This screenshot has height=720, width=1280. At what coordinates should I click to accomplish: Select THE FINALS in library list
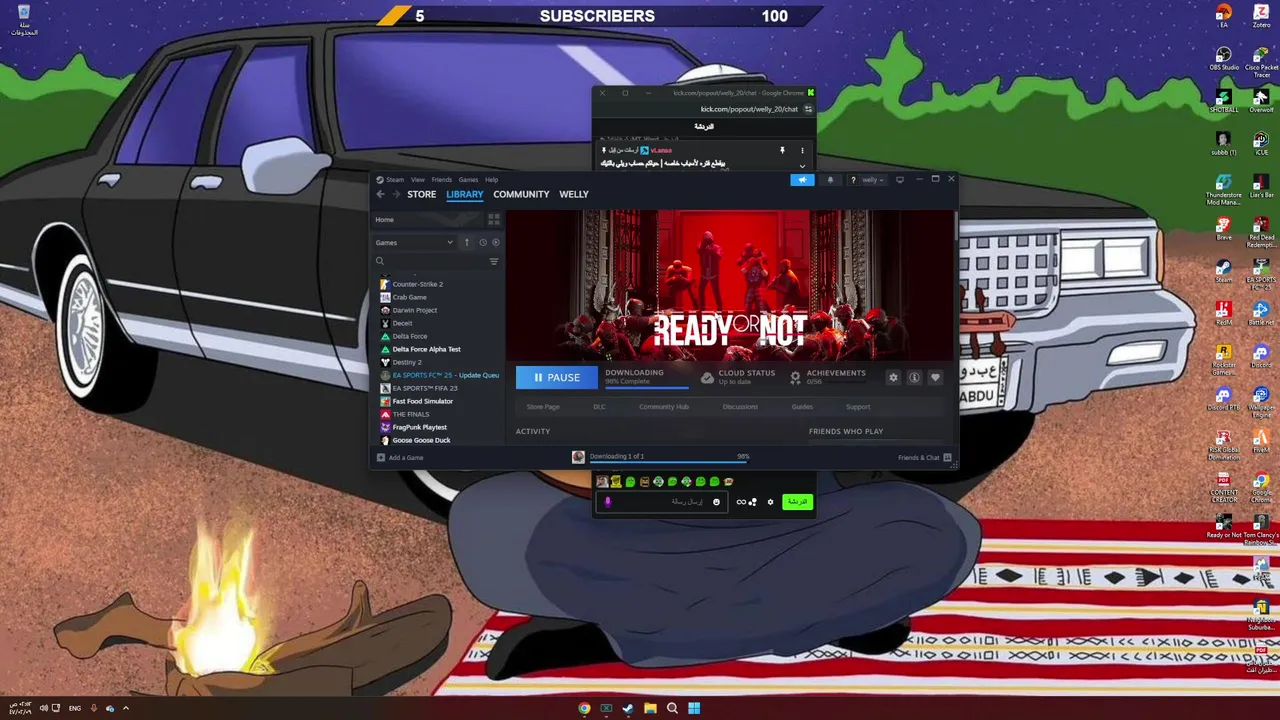click(410, 414)
